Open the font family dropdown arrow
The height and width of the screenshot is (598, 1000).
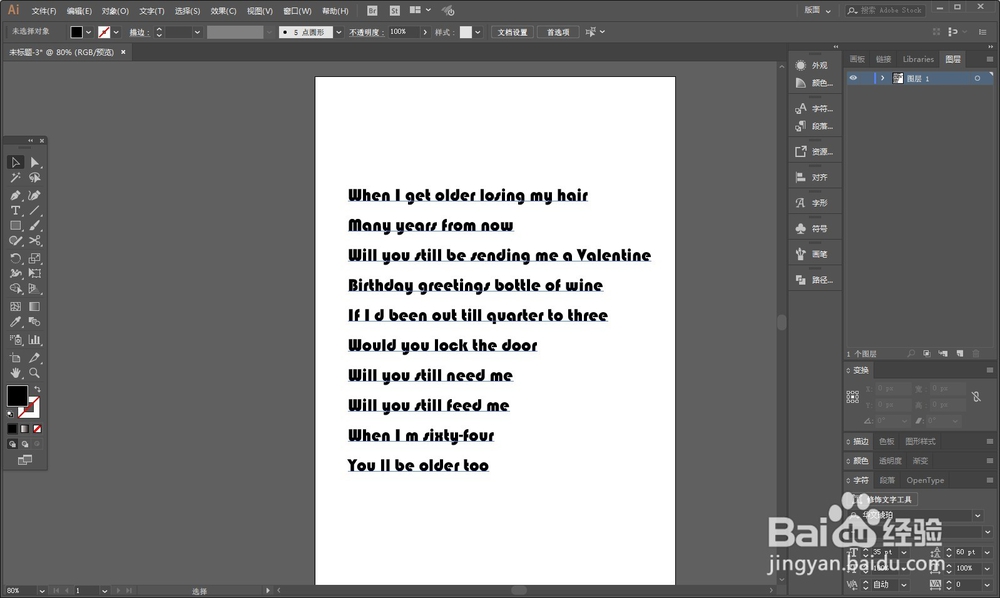tap(978, 515)
